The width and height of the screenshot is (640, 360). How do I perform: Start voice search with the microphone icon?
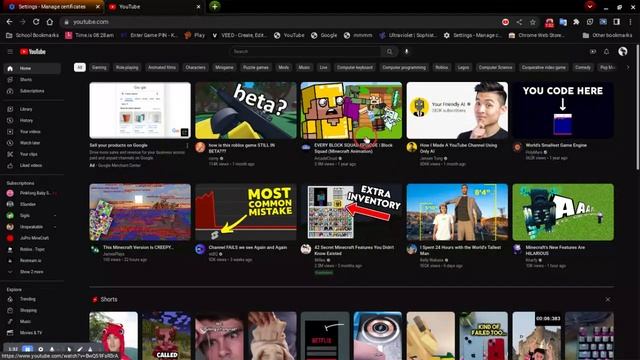coord(407,52)
